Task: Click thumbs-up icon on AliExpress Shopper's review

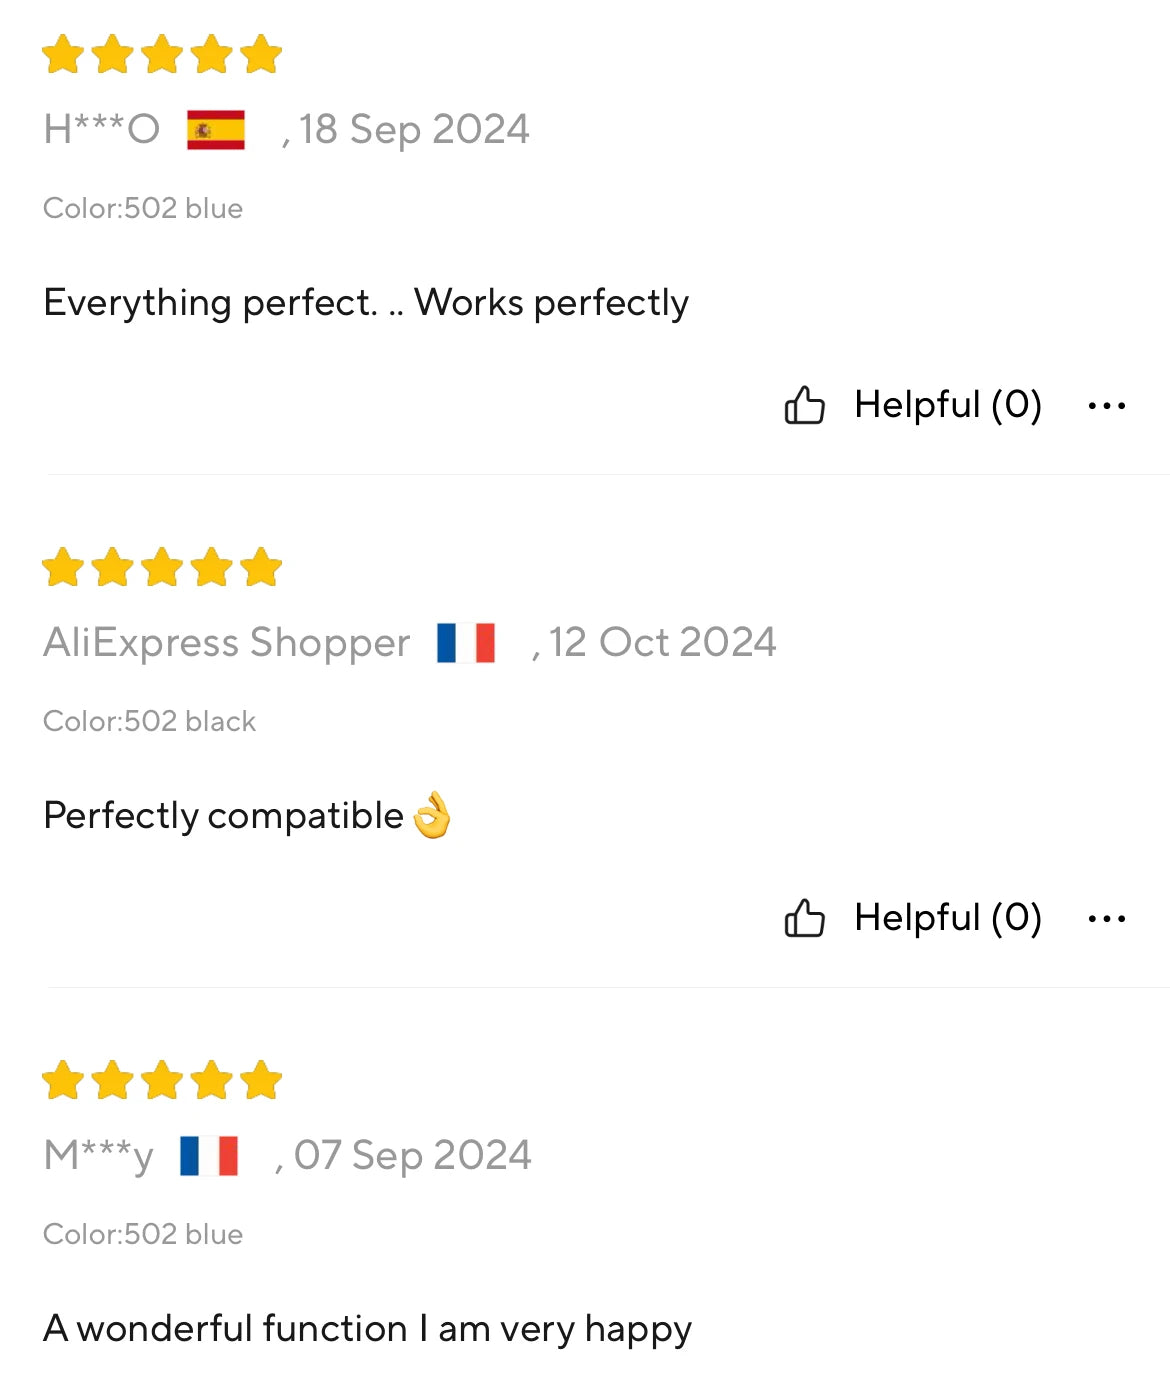Action: point(804,918)
